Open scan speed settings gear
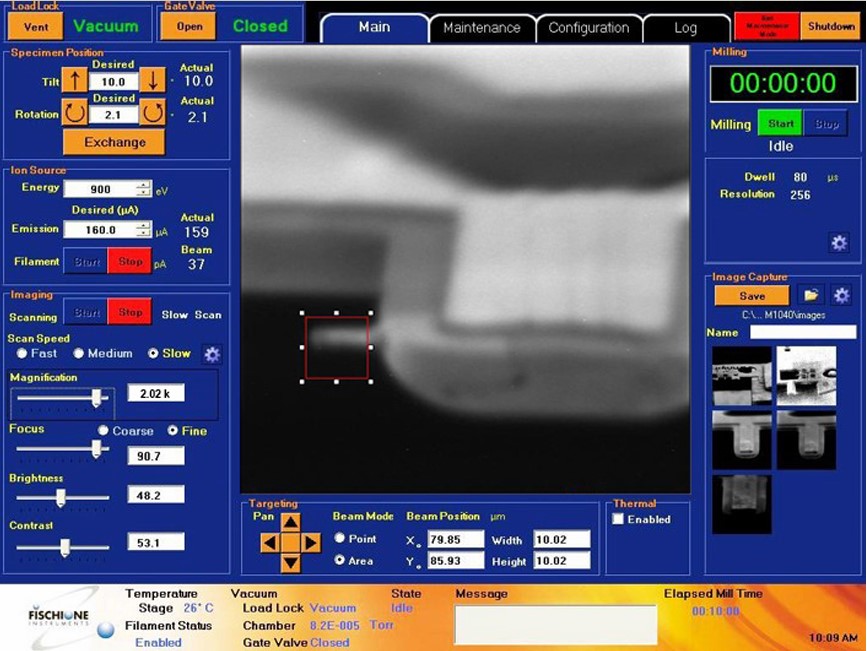 (x=212, y=354)
